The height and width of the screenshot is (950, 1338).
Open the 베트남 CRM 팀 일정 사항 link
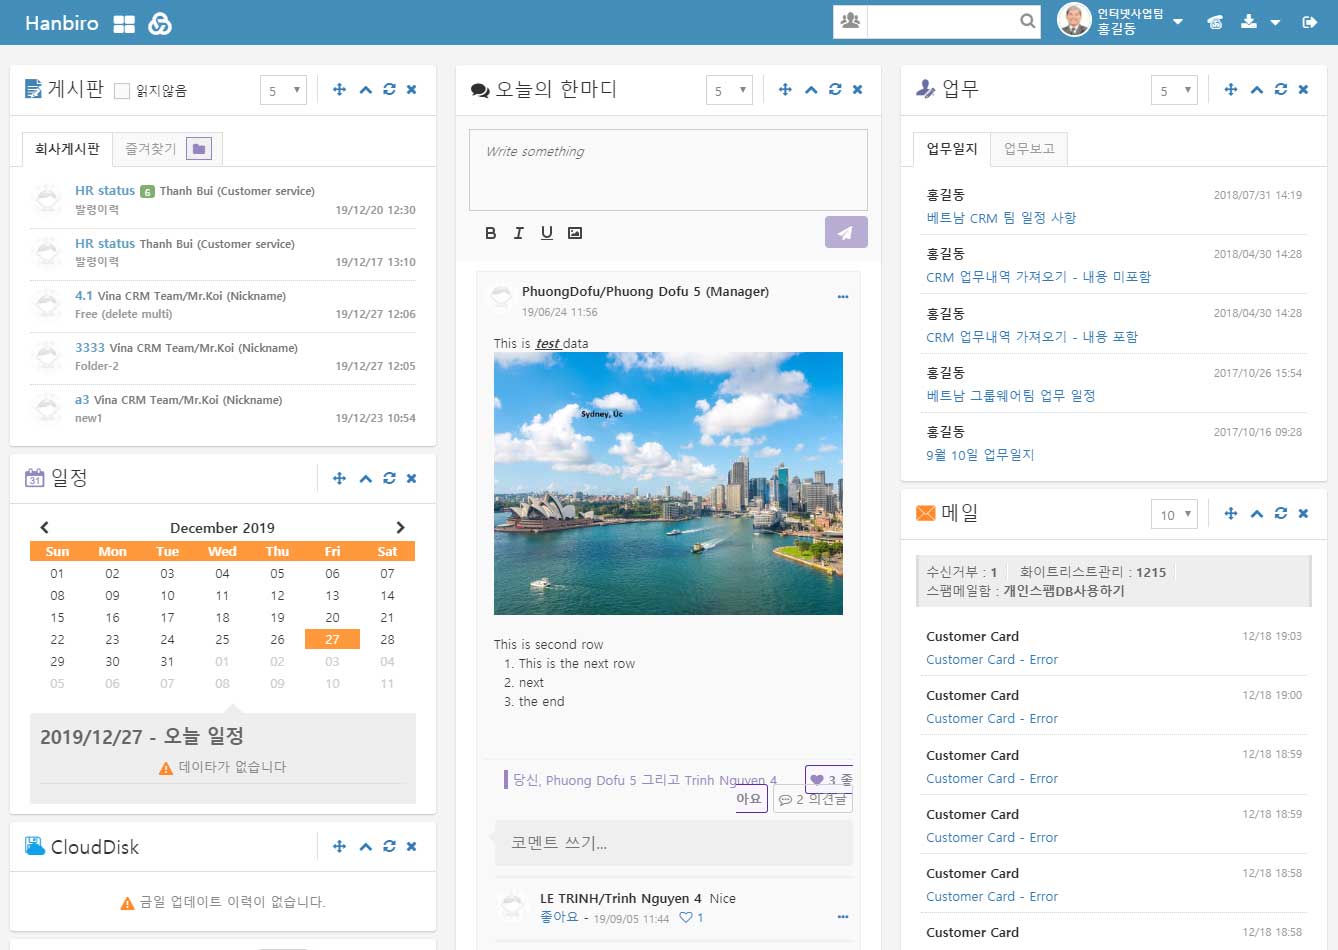point(1000,218)
